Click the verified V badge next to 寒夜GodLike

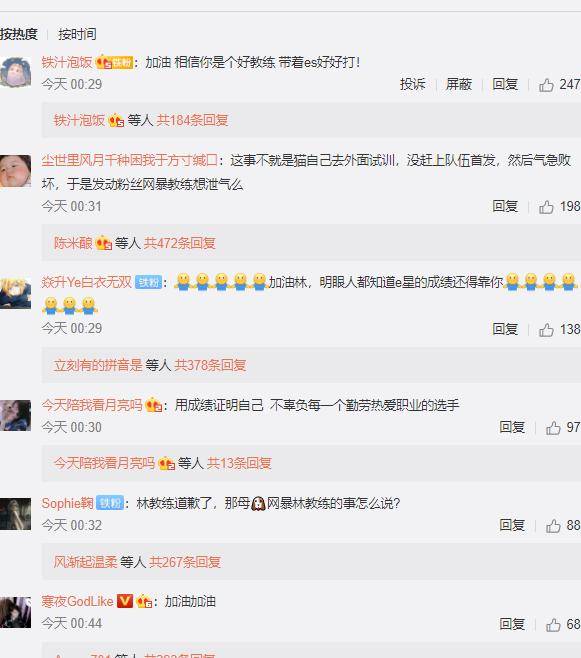pos(125,601)
